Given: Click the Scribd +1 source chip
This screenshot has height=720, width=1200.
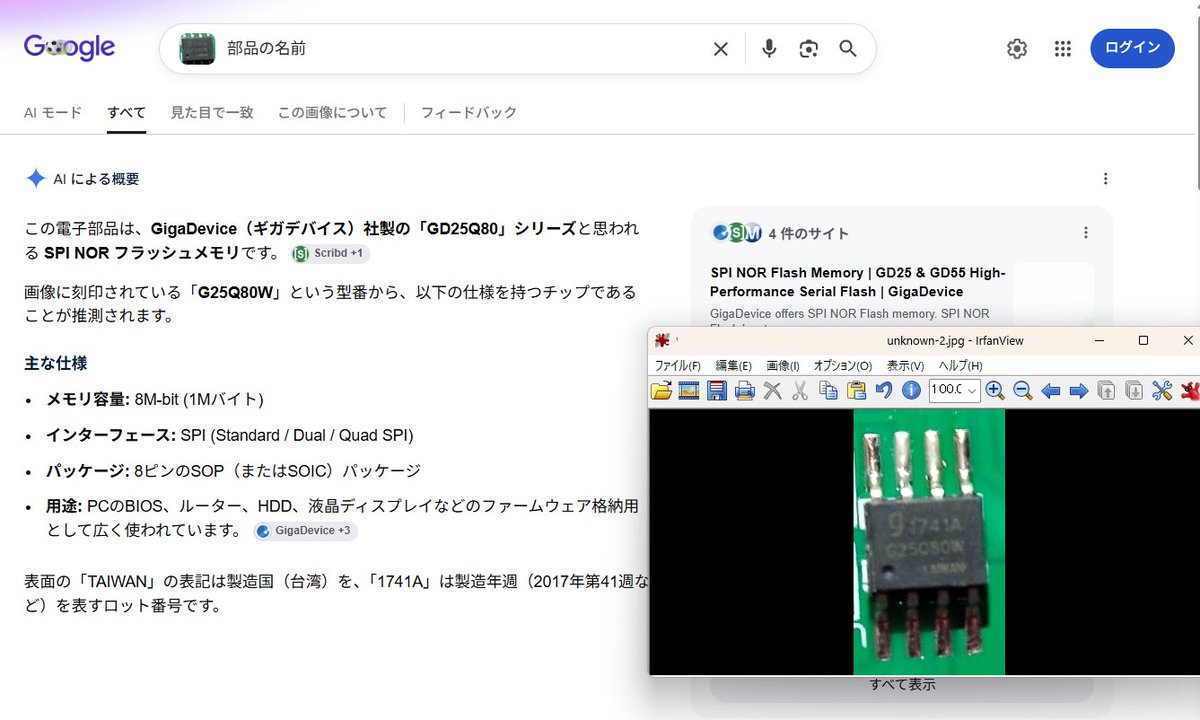Looking at the screenshot, I should [331, 253].
